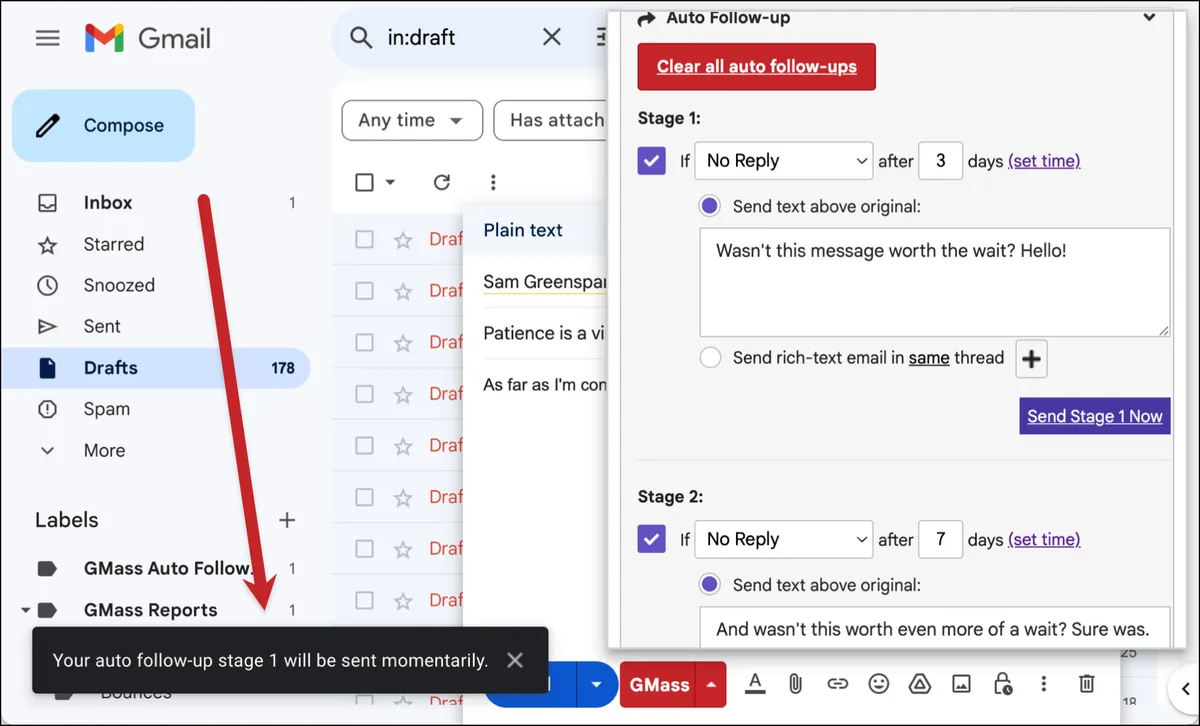The height and width of the screenshot is (726, 1200).
Task: Open the GMass Auto Follow label
Action: (x=168, y=568)
